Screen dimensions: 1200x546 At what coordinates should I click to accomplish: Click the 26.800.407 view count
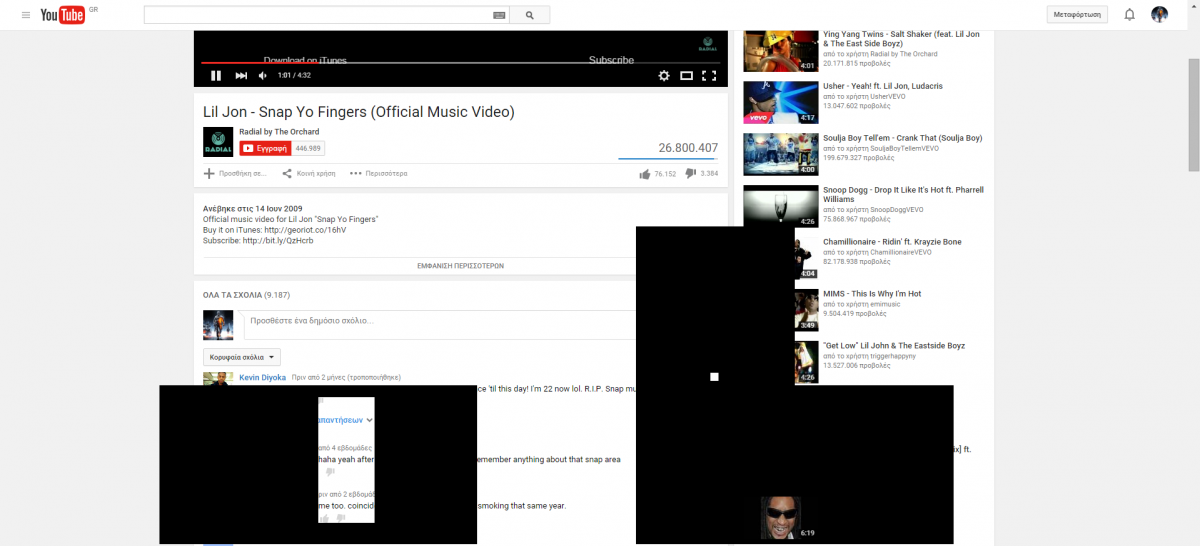pyautogui.click(x=688, y=148)
